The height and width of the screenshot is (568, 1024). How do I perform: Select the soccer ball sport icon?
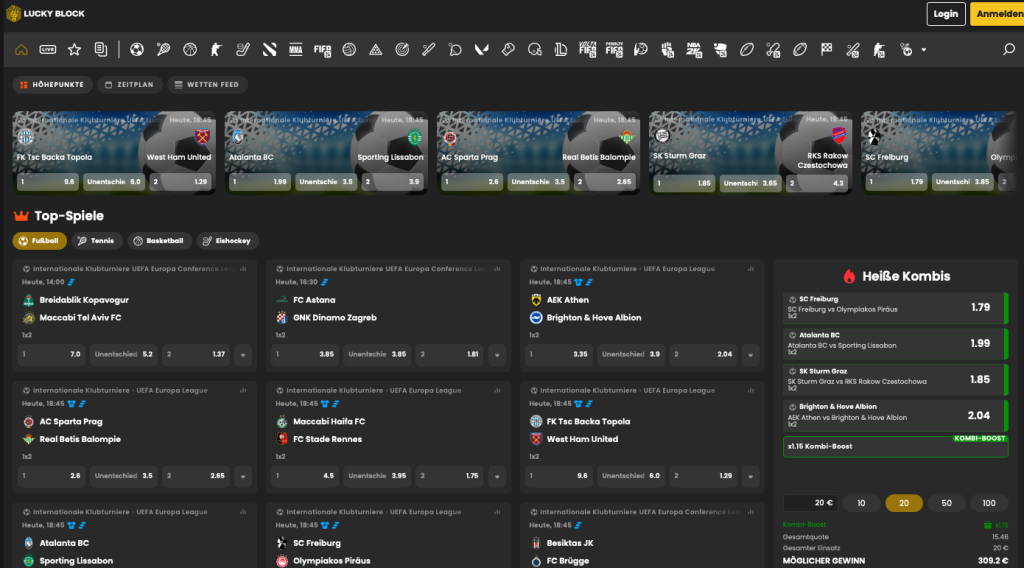coord(136,50)
